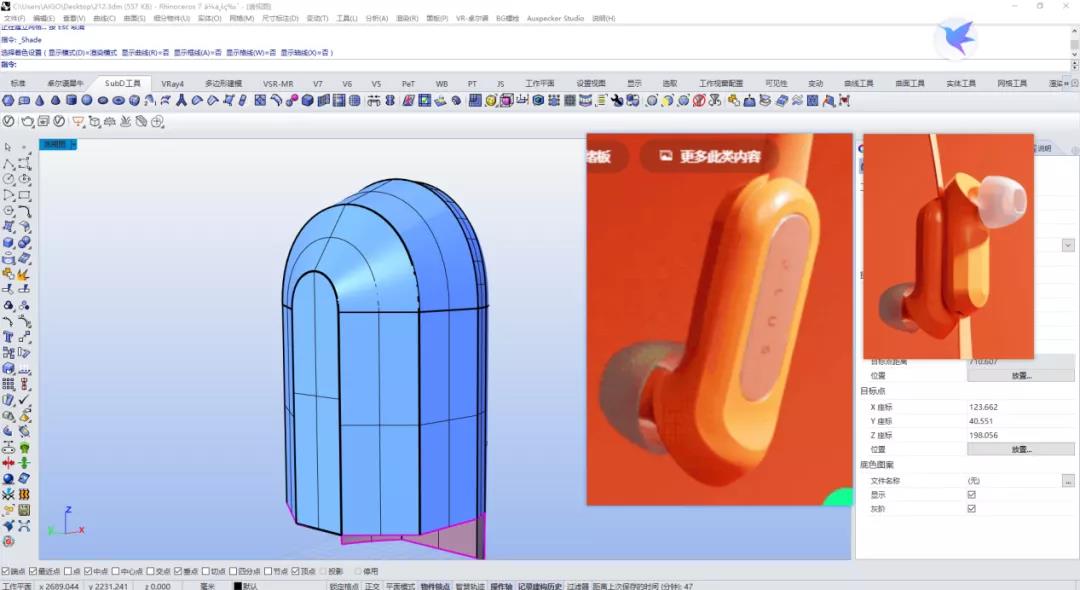Image resolution: width=1080 pixels, height=590 pixels.
Task: Select the SubD torus primitive icon
Action: click(118, 101)
